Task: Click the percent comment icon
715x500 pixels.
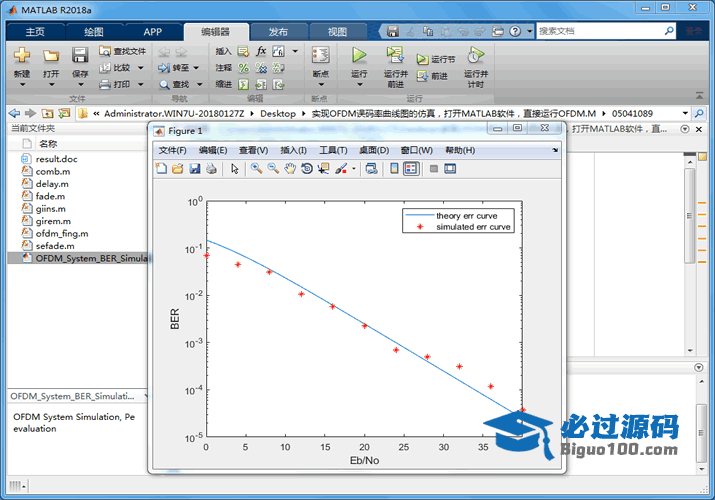Action: [x=244, y=68]
